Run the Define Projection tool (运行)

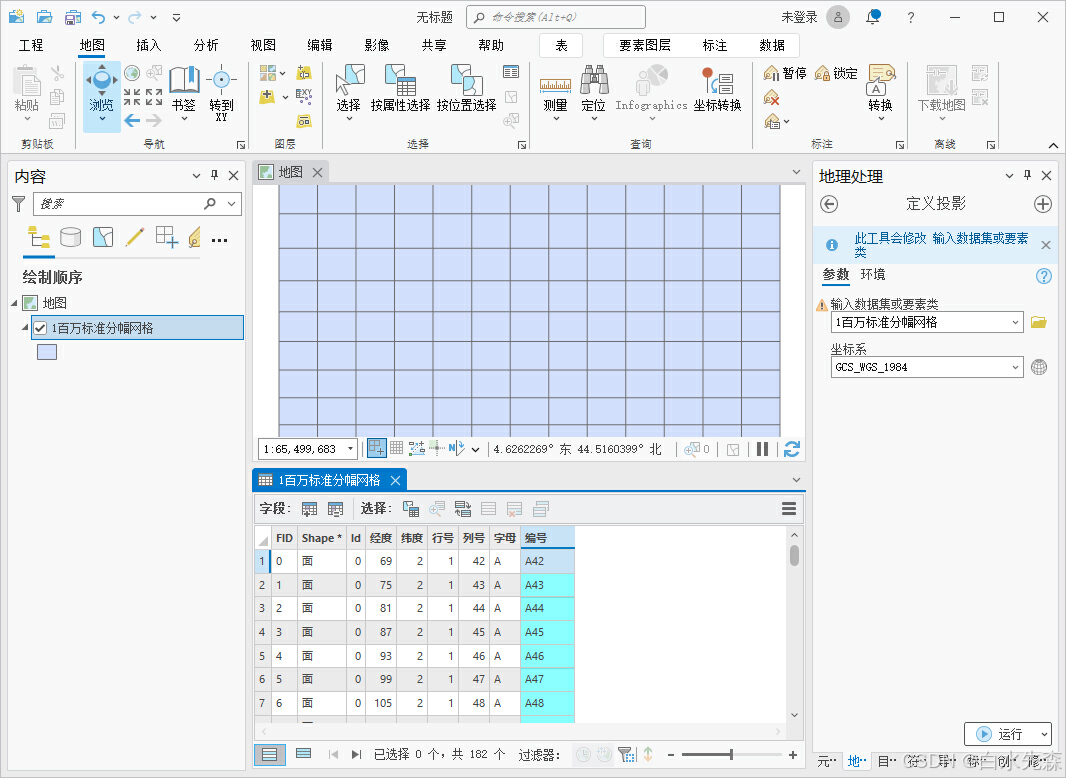coord(1001,734)
